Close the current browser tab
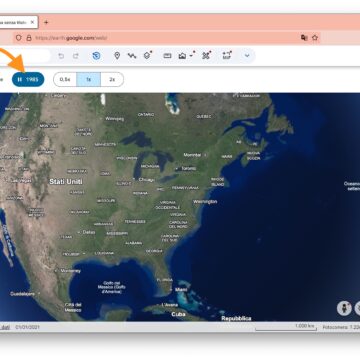The image size is (360, 360). pyautogui.click(x=32, y=22)
